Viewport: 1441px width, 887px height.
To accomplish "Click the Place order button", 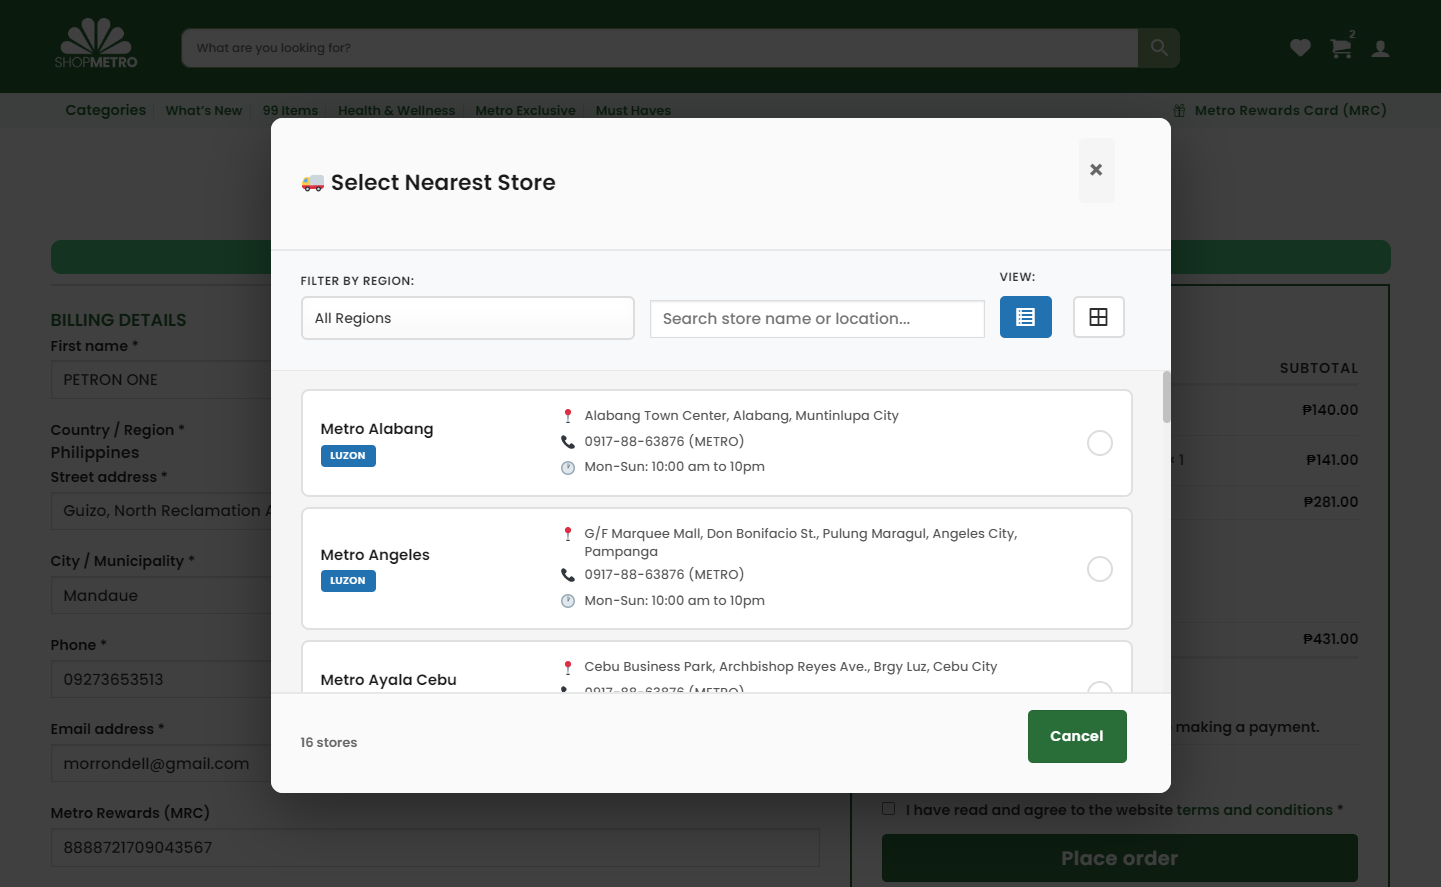I will (1120, 858).
